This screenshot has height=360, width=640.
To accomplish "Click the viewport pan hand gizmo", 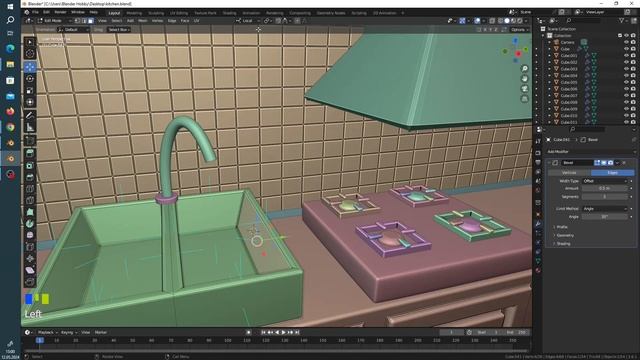I will [524, 79].
